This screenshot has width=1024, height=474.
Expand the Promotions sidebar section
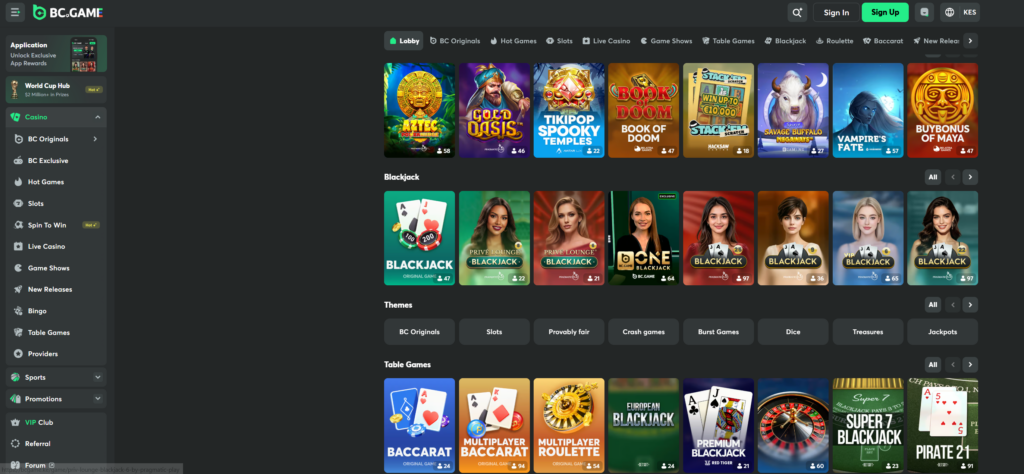pos(97,399)
